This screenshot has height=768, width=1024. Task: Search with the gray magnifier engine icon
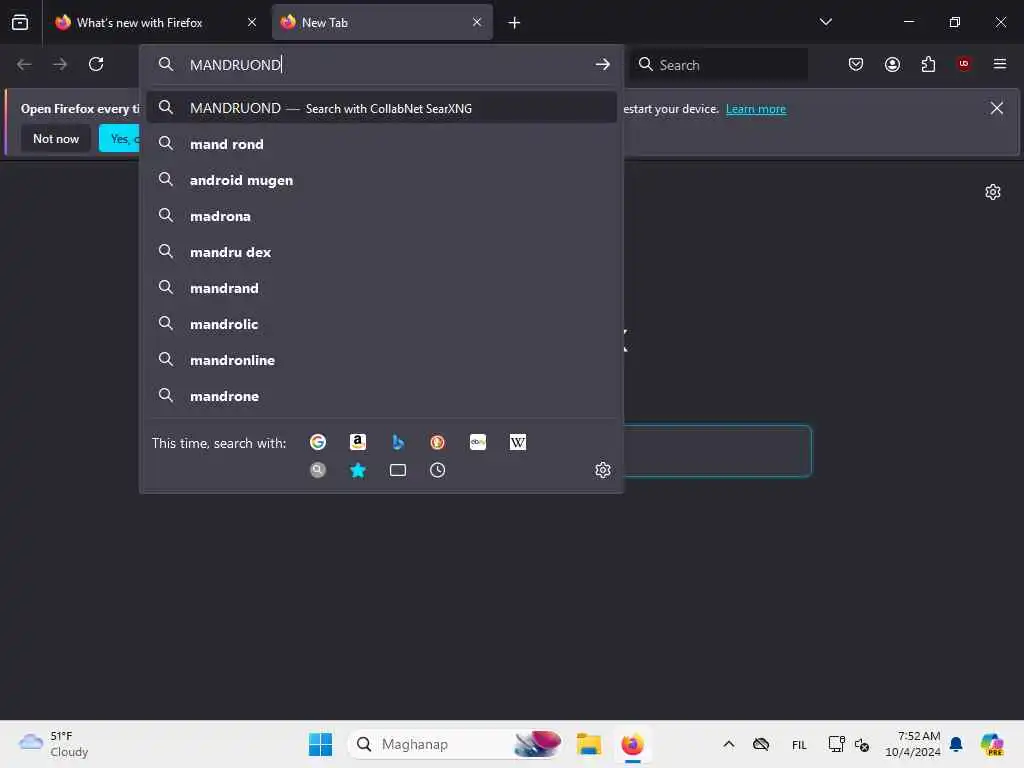(x=318, y=470)
